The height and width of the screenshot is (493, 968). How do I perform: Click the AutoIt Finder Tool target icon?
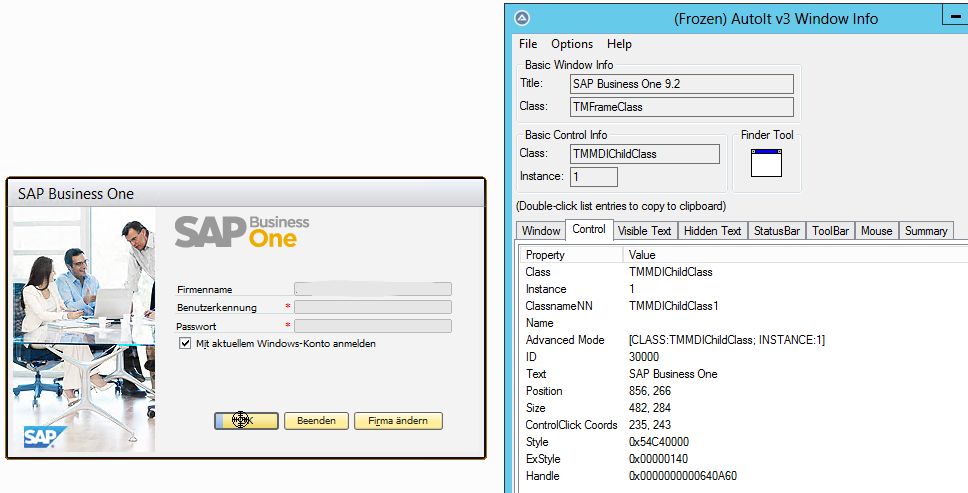pos(766,163)
